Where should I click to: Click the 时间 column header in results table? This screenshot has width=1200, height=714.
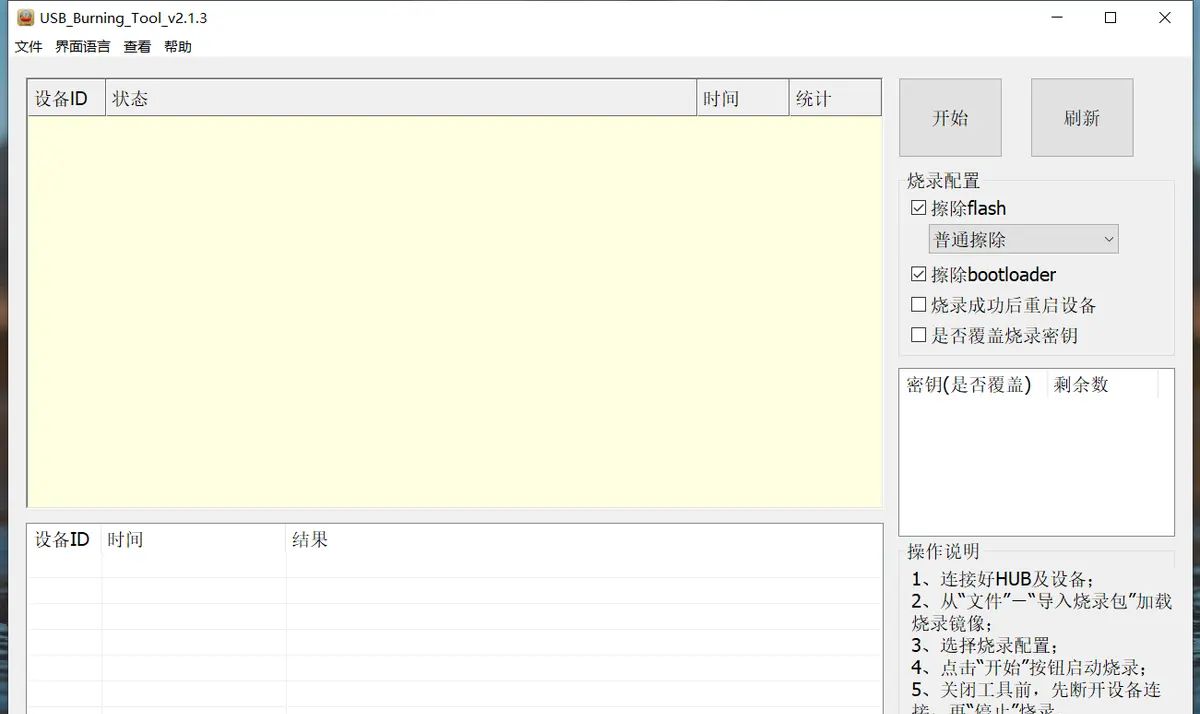tap(194, 540)
